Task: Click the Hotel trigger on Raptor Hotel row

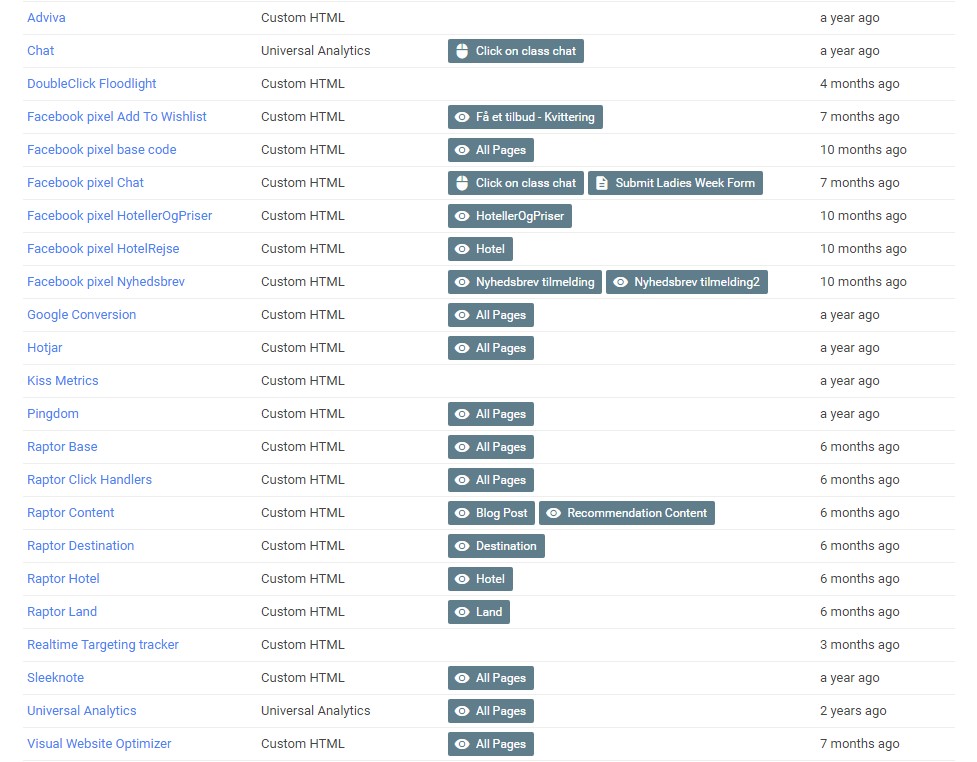Action: point(480,579)
